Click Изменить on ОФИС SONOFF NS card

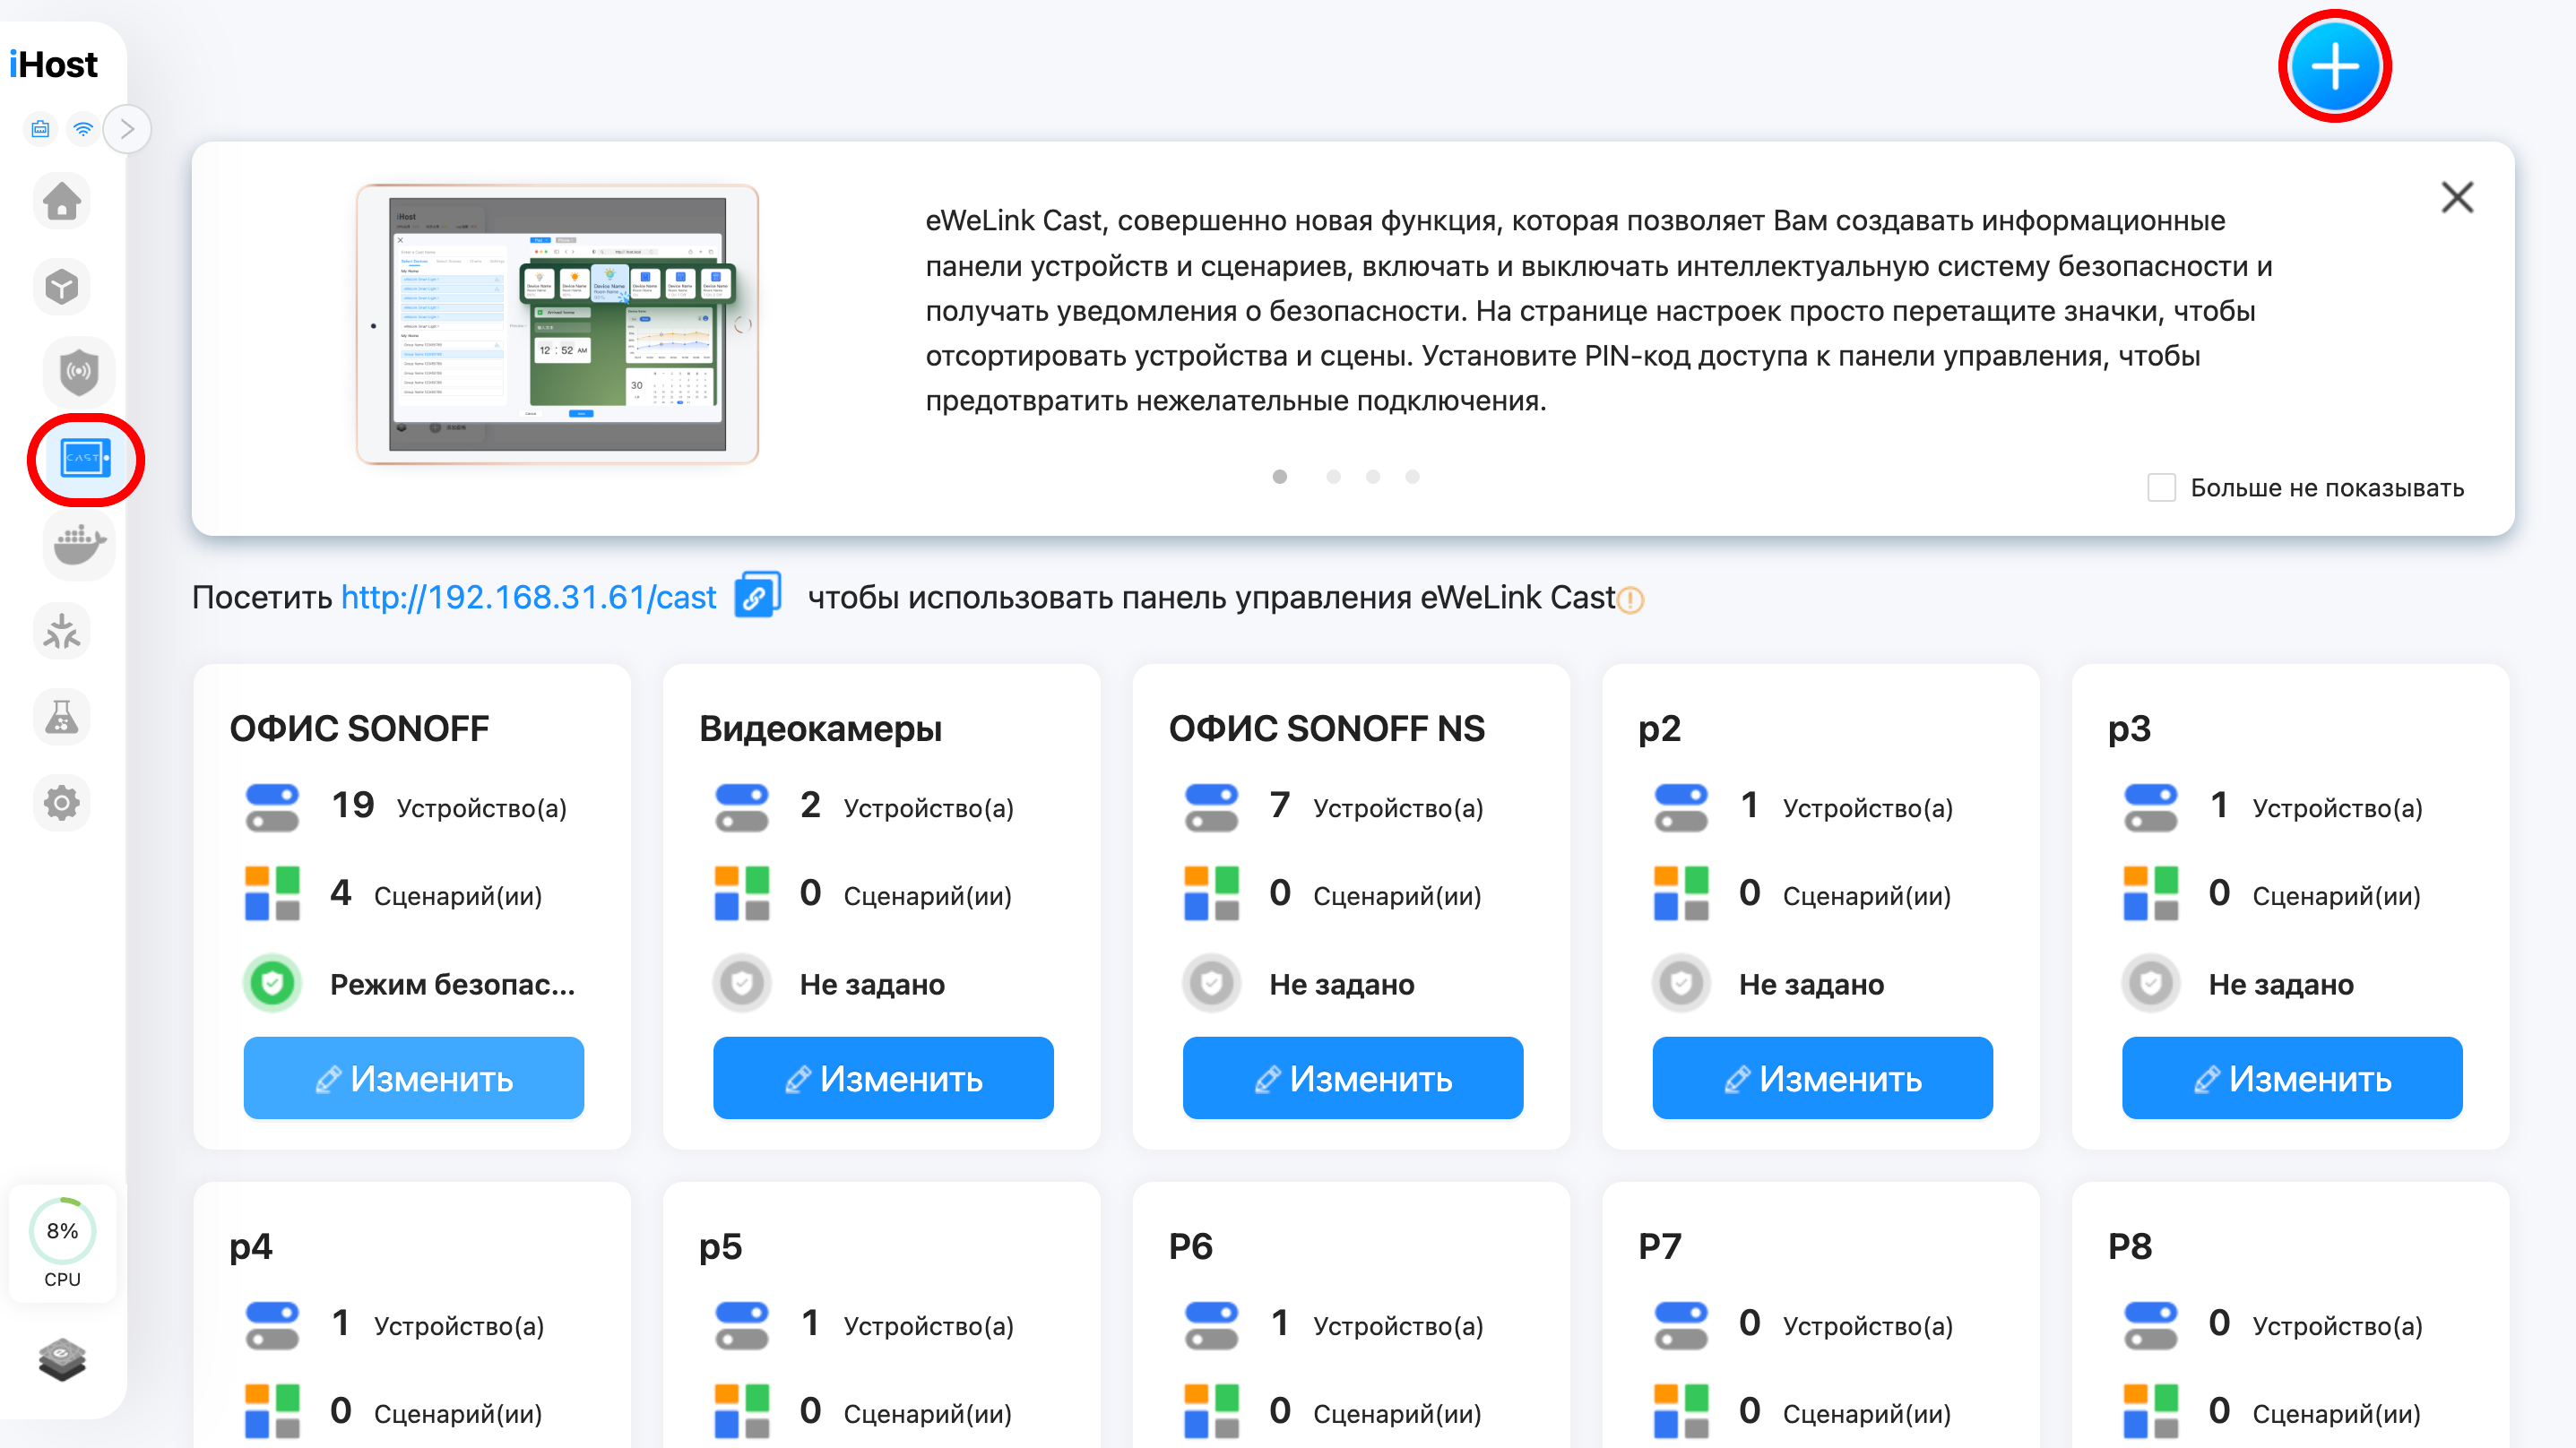1353,1078
